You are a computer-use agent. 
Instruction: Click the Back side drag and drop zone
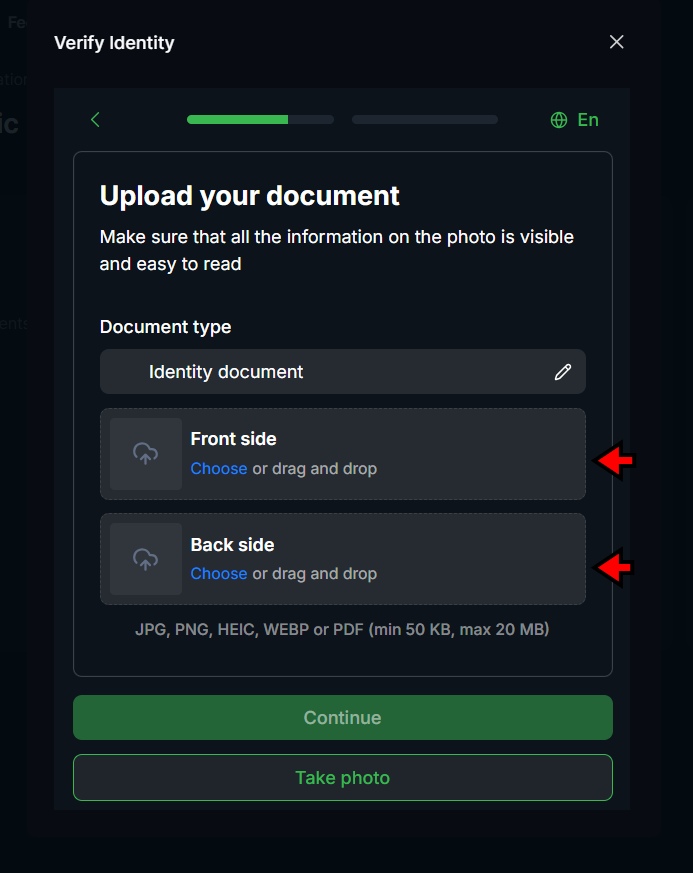pyautogui.click(x=342, y=559)
